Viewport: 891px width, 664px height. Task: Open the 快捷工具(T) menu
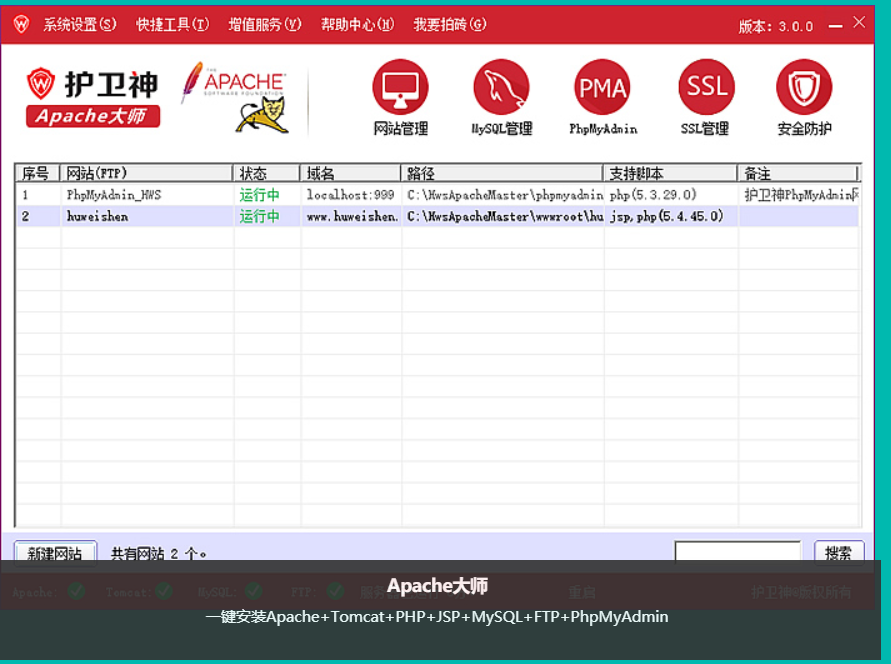point(172,25)
